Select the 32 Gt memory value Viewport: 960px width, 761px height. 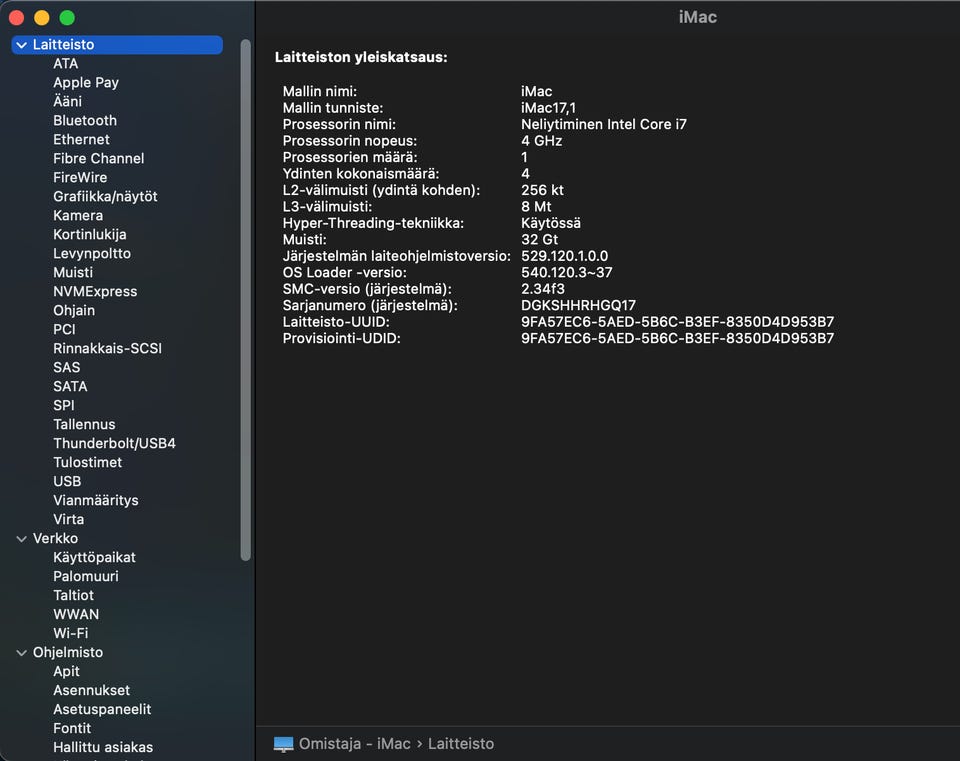539,239
